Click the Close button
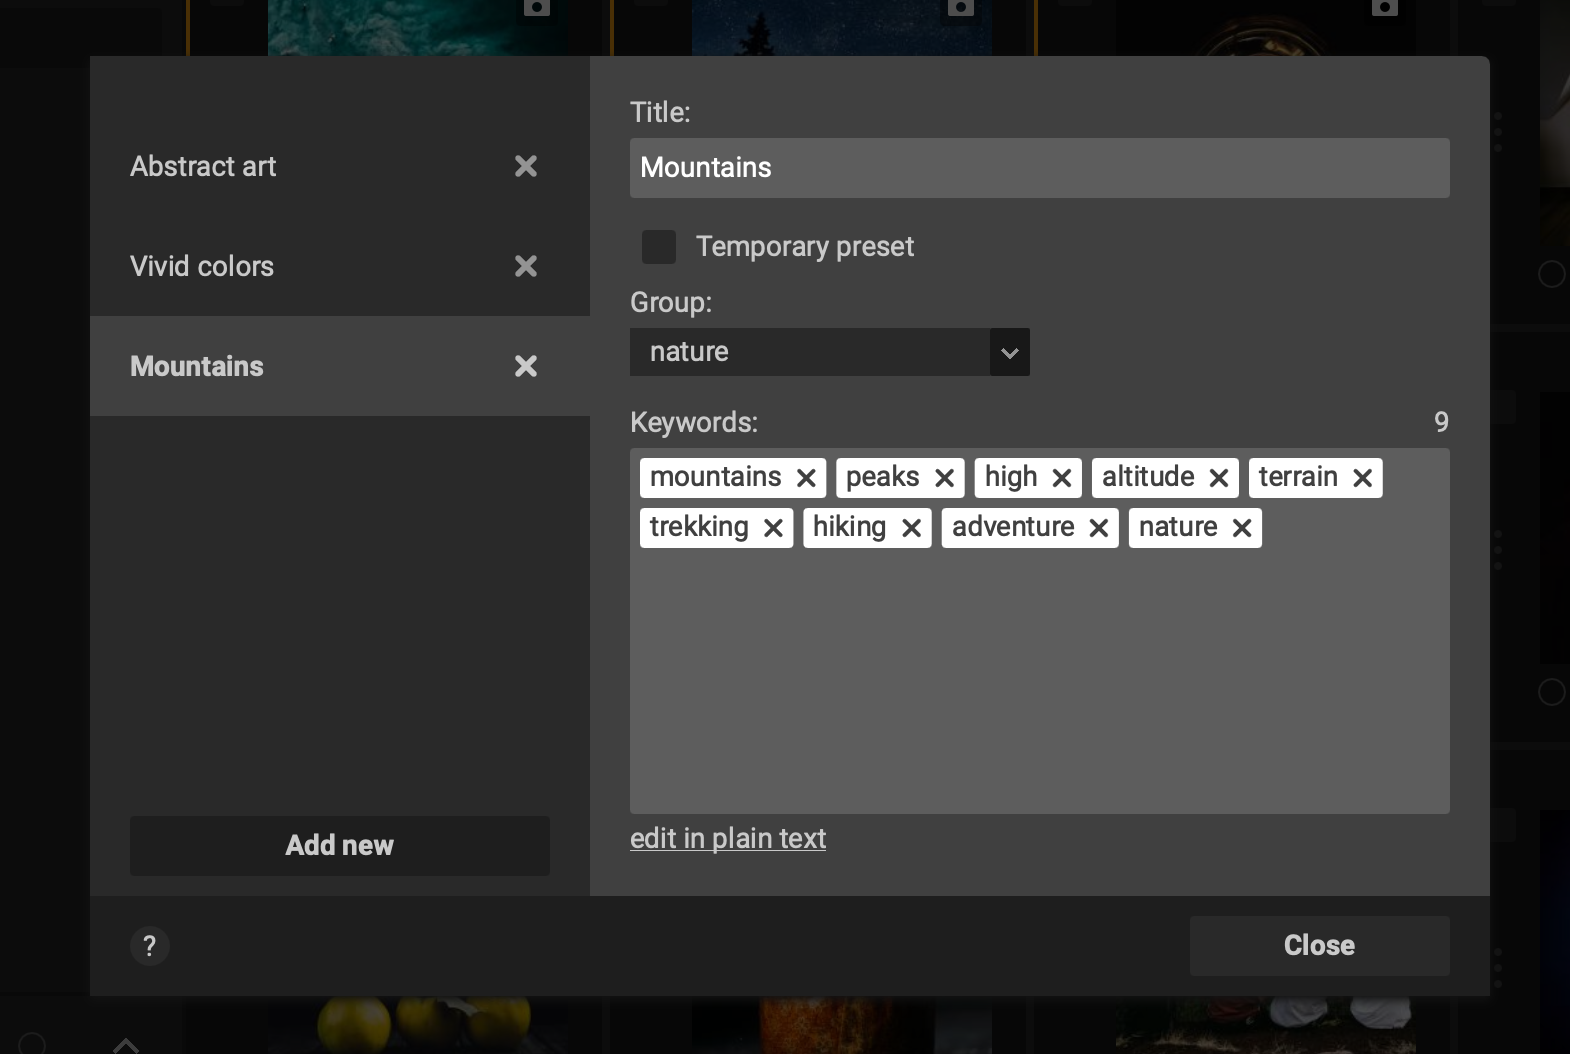Viewport: 1570px width, 1054px height. 1320,946
